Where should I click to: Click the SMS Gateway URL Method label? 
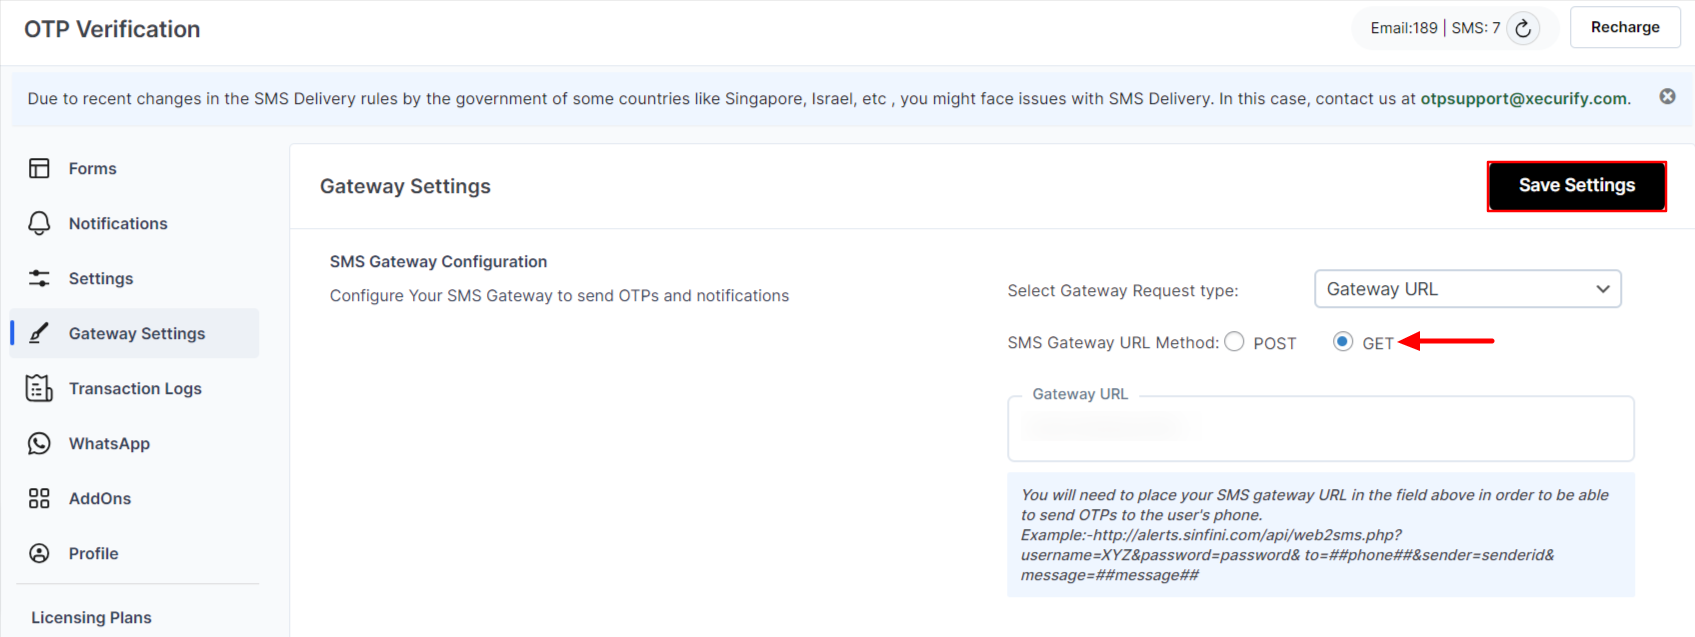(x=1113, y=343)
